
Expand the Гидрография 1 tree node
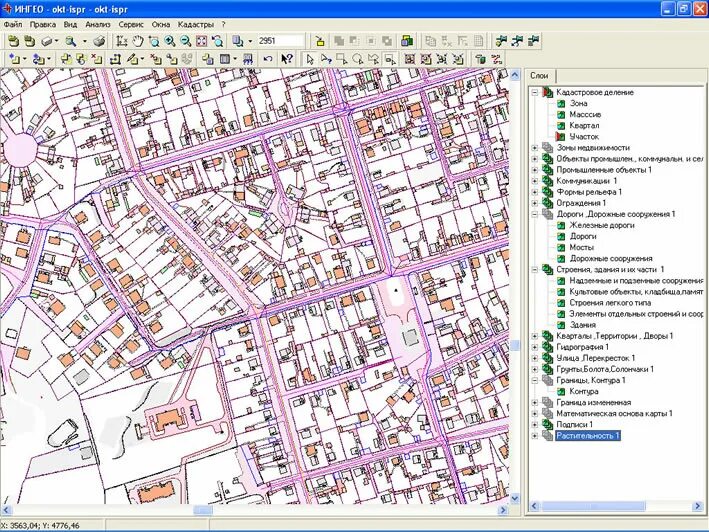click(x=535, y=347)
